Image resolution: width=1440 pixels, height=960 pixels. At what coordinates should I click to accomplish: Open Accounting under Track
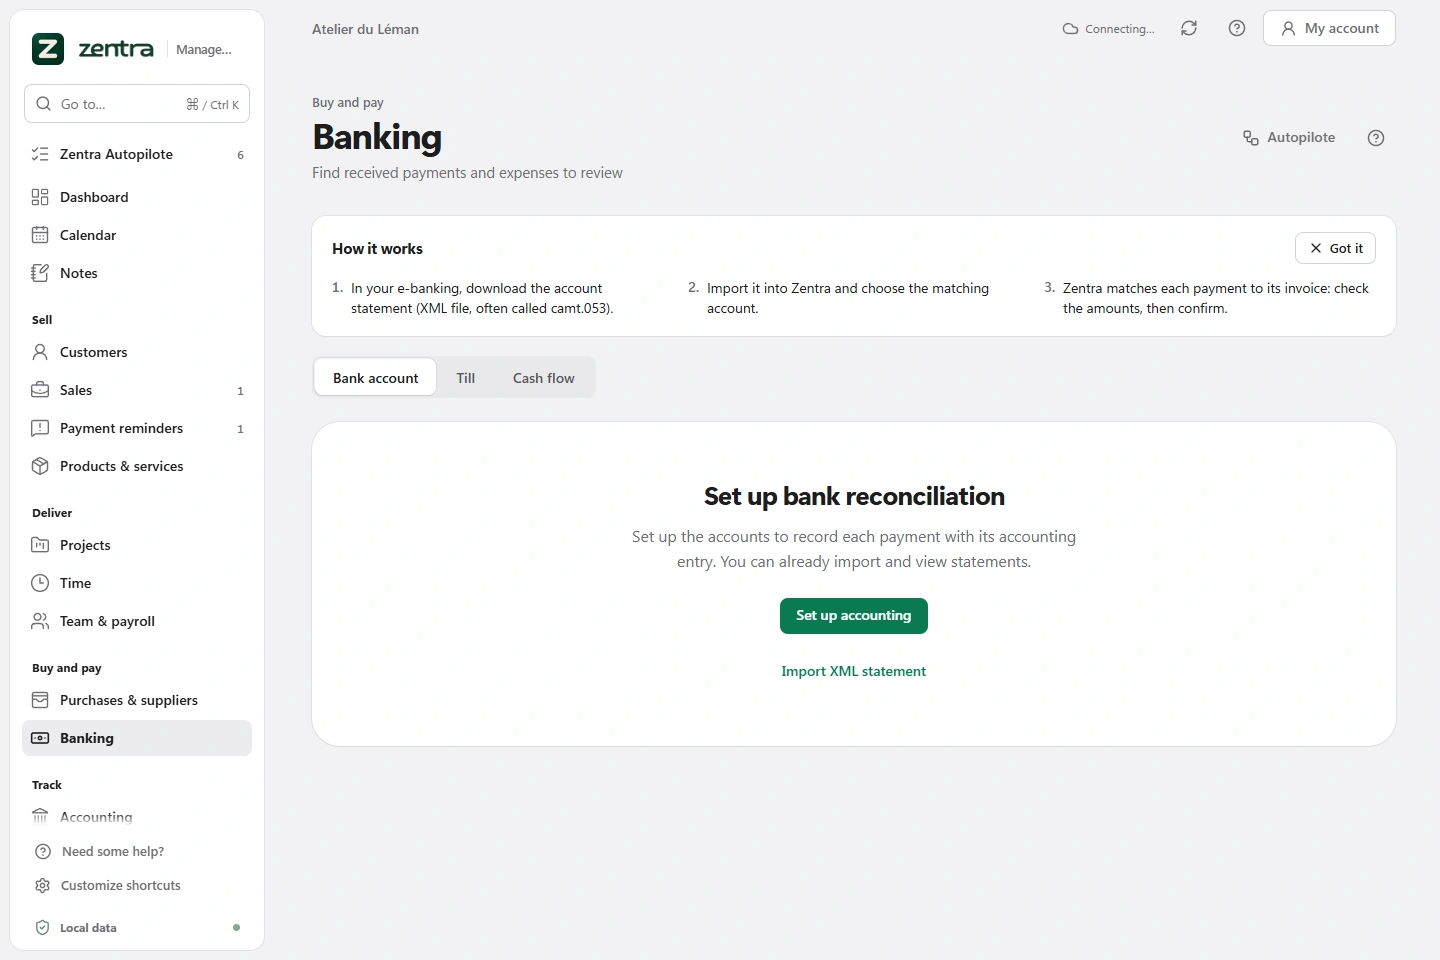tap(137, 817)
